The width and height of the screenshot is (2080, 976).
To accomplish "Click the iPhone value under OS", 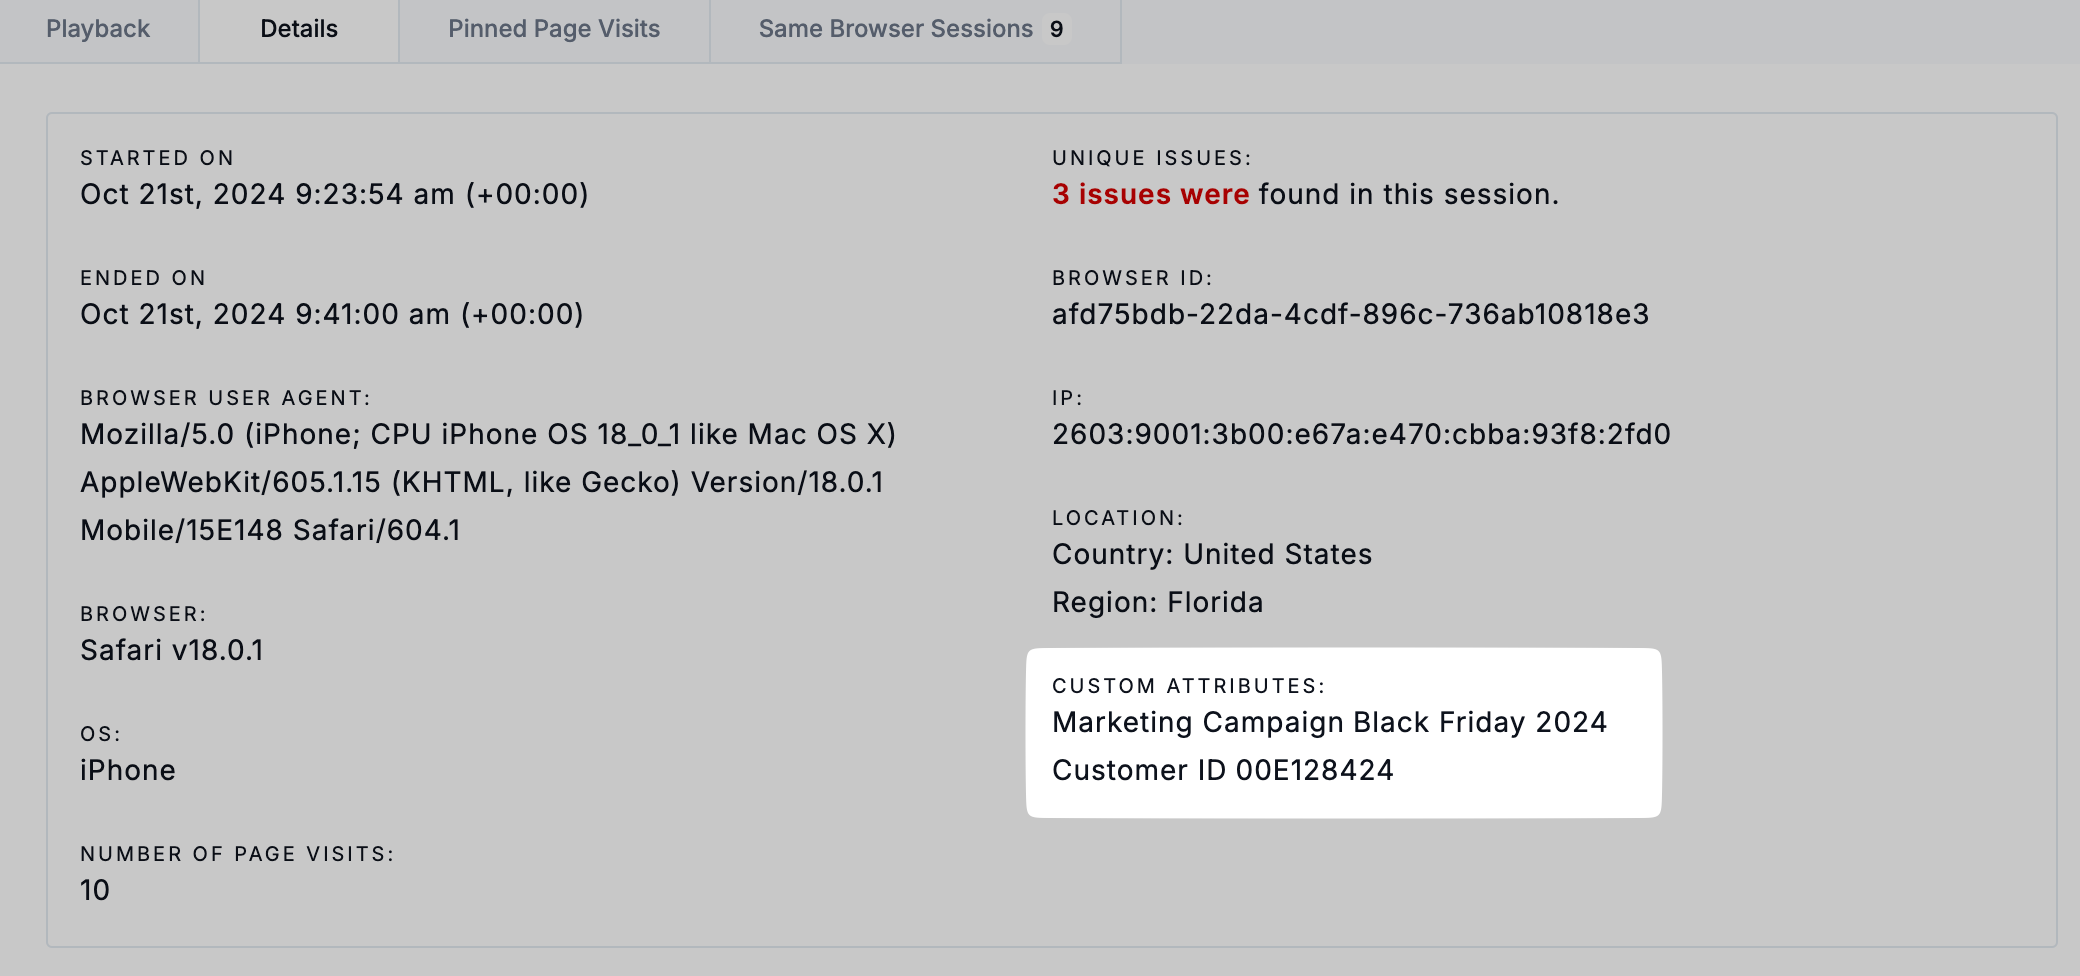I will pos(128,770).
